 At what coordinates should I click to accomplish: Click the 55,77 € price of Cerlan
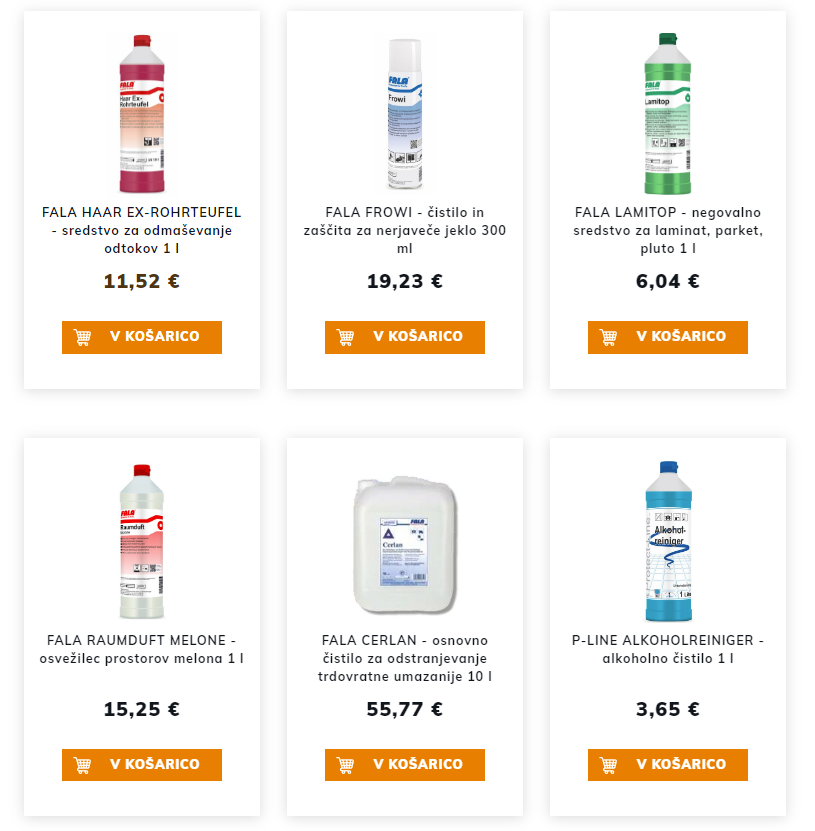click(x=404, y=710)
